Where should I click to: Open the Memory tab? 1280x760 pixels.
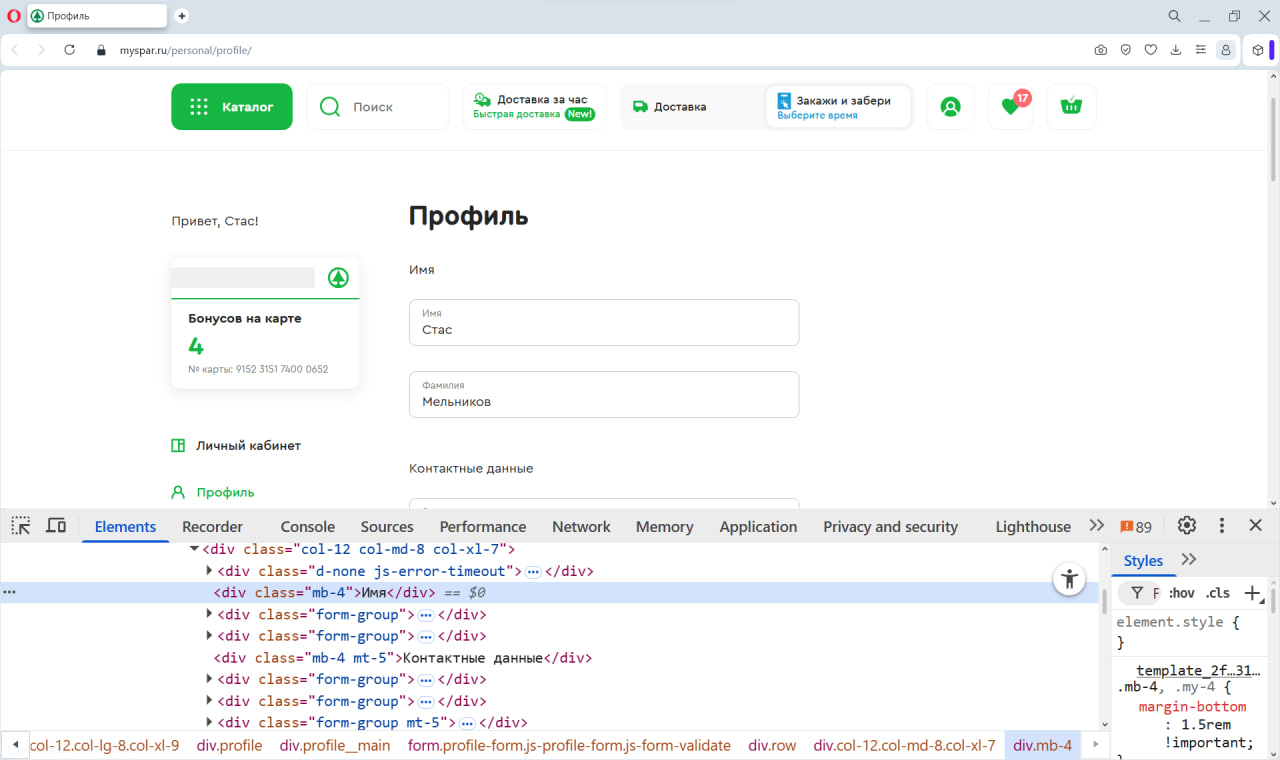(664, 527)
